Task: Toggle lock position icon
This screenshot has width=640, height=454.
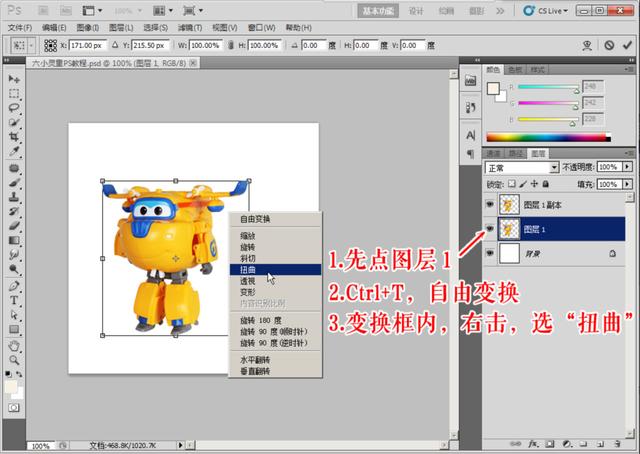Action: (534, 184)
